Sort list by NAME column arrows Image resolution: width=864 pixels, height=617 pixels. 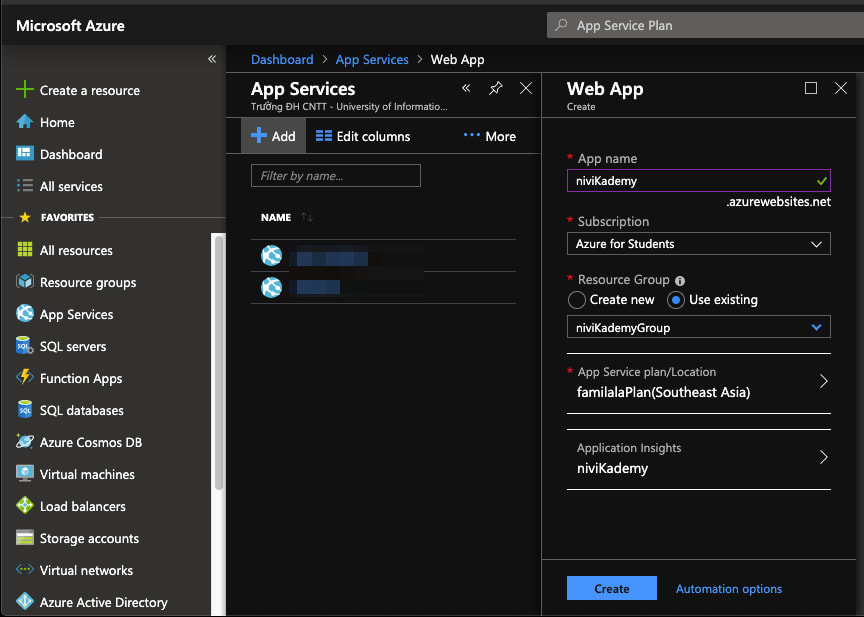[307, 217]
